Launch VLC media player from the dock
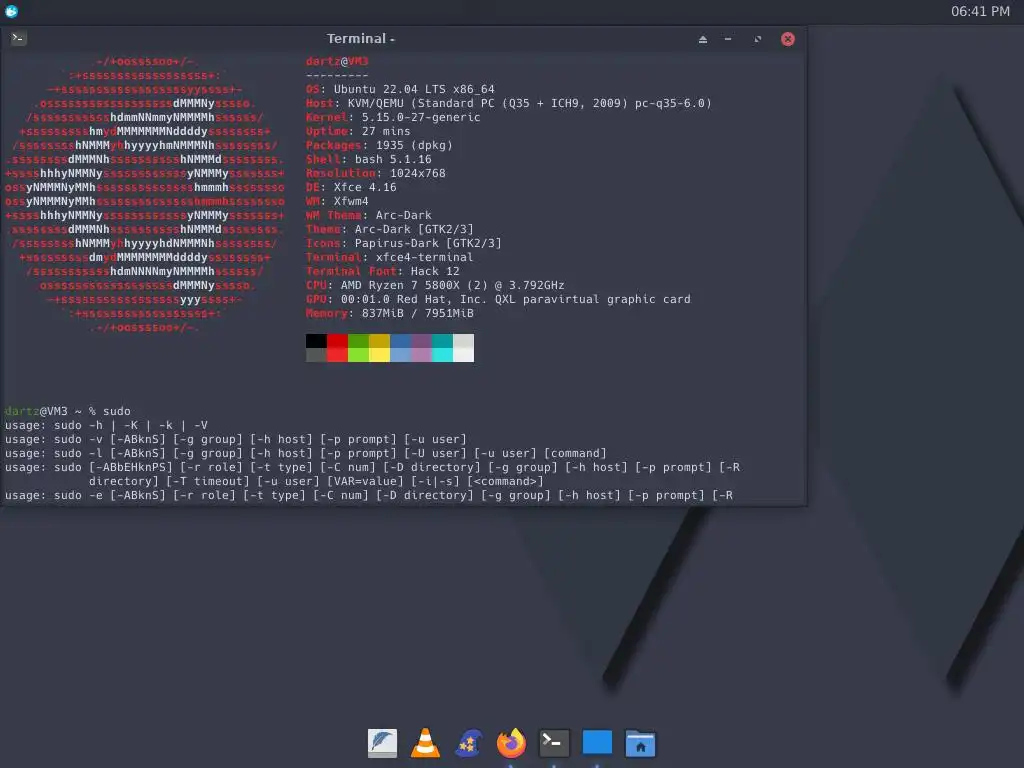 tap(425, 743)
